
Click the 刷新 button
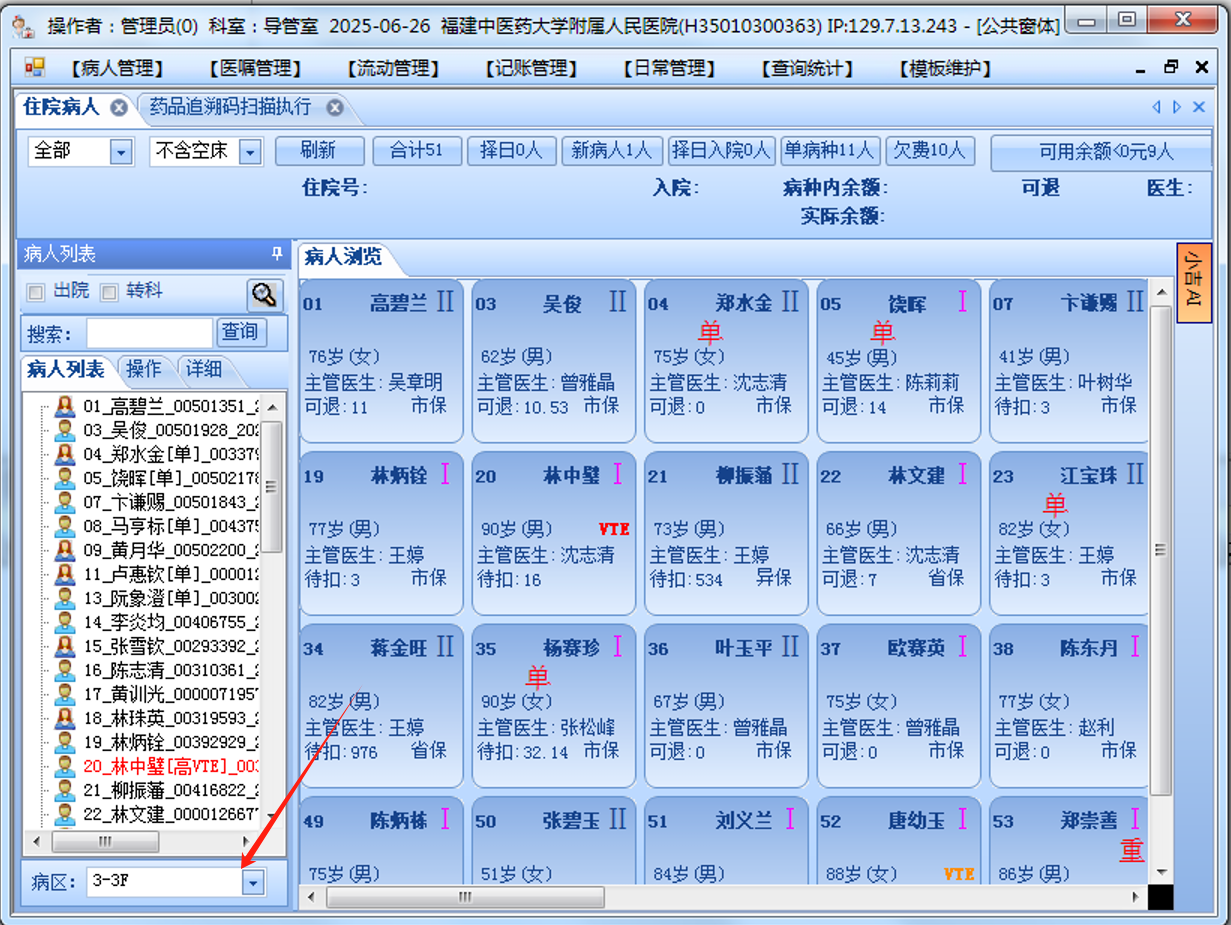[319, 151]
